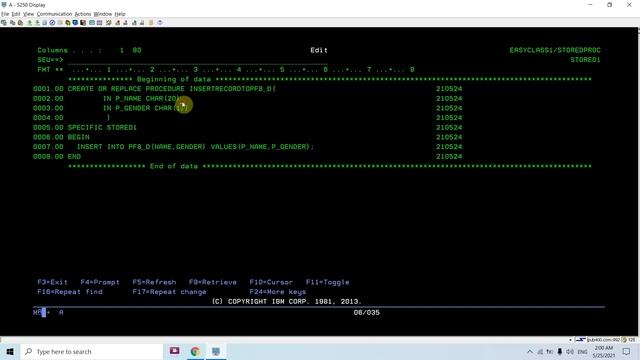Viewport: 640px width, 360px height.
Task: Open the Help menu
Action: (x=120, y=14)
